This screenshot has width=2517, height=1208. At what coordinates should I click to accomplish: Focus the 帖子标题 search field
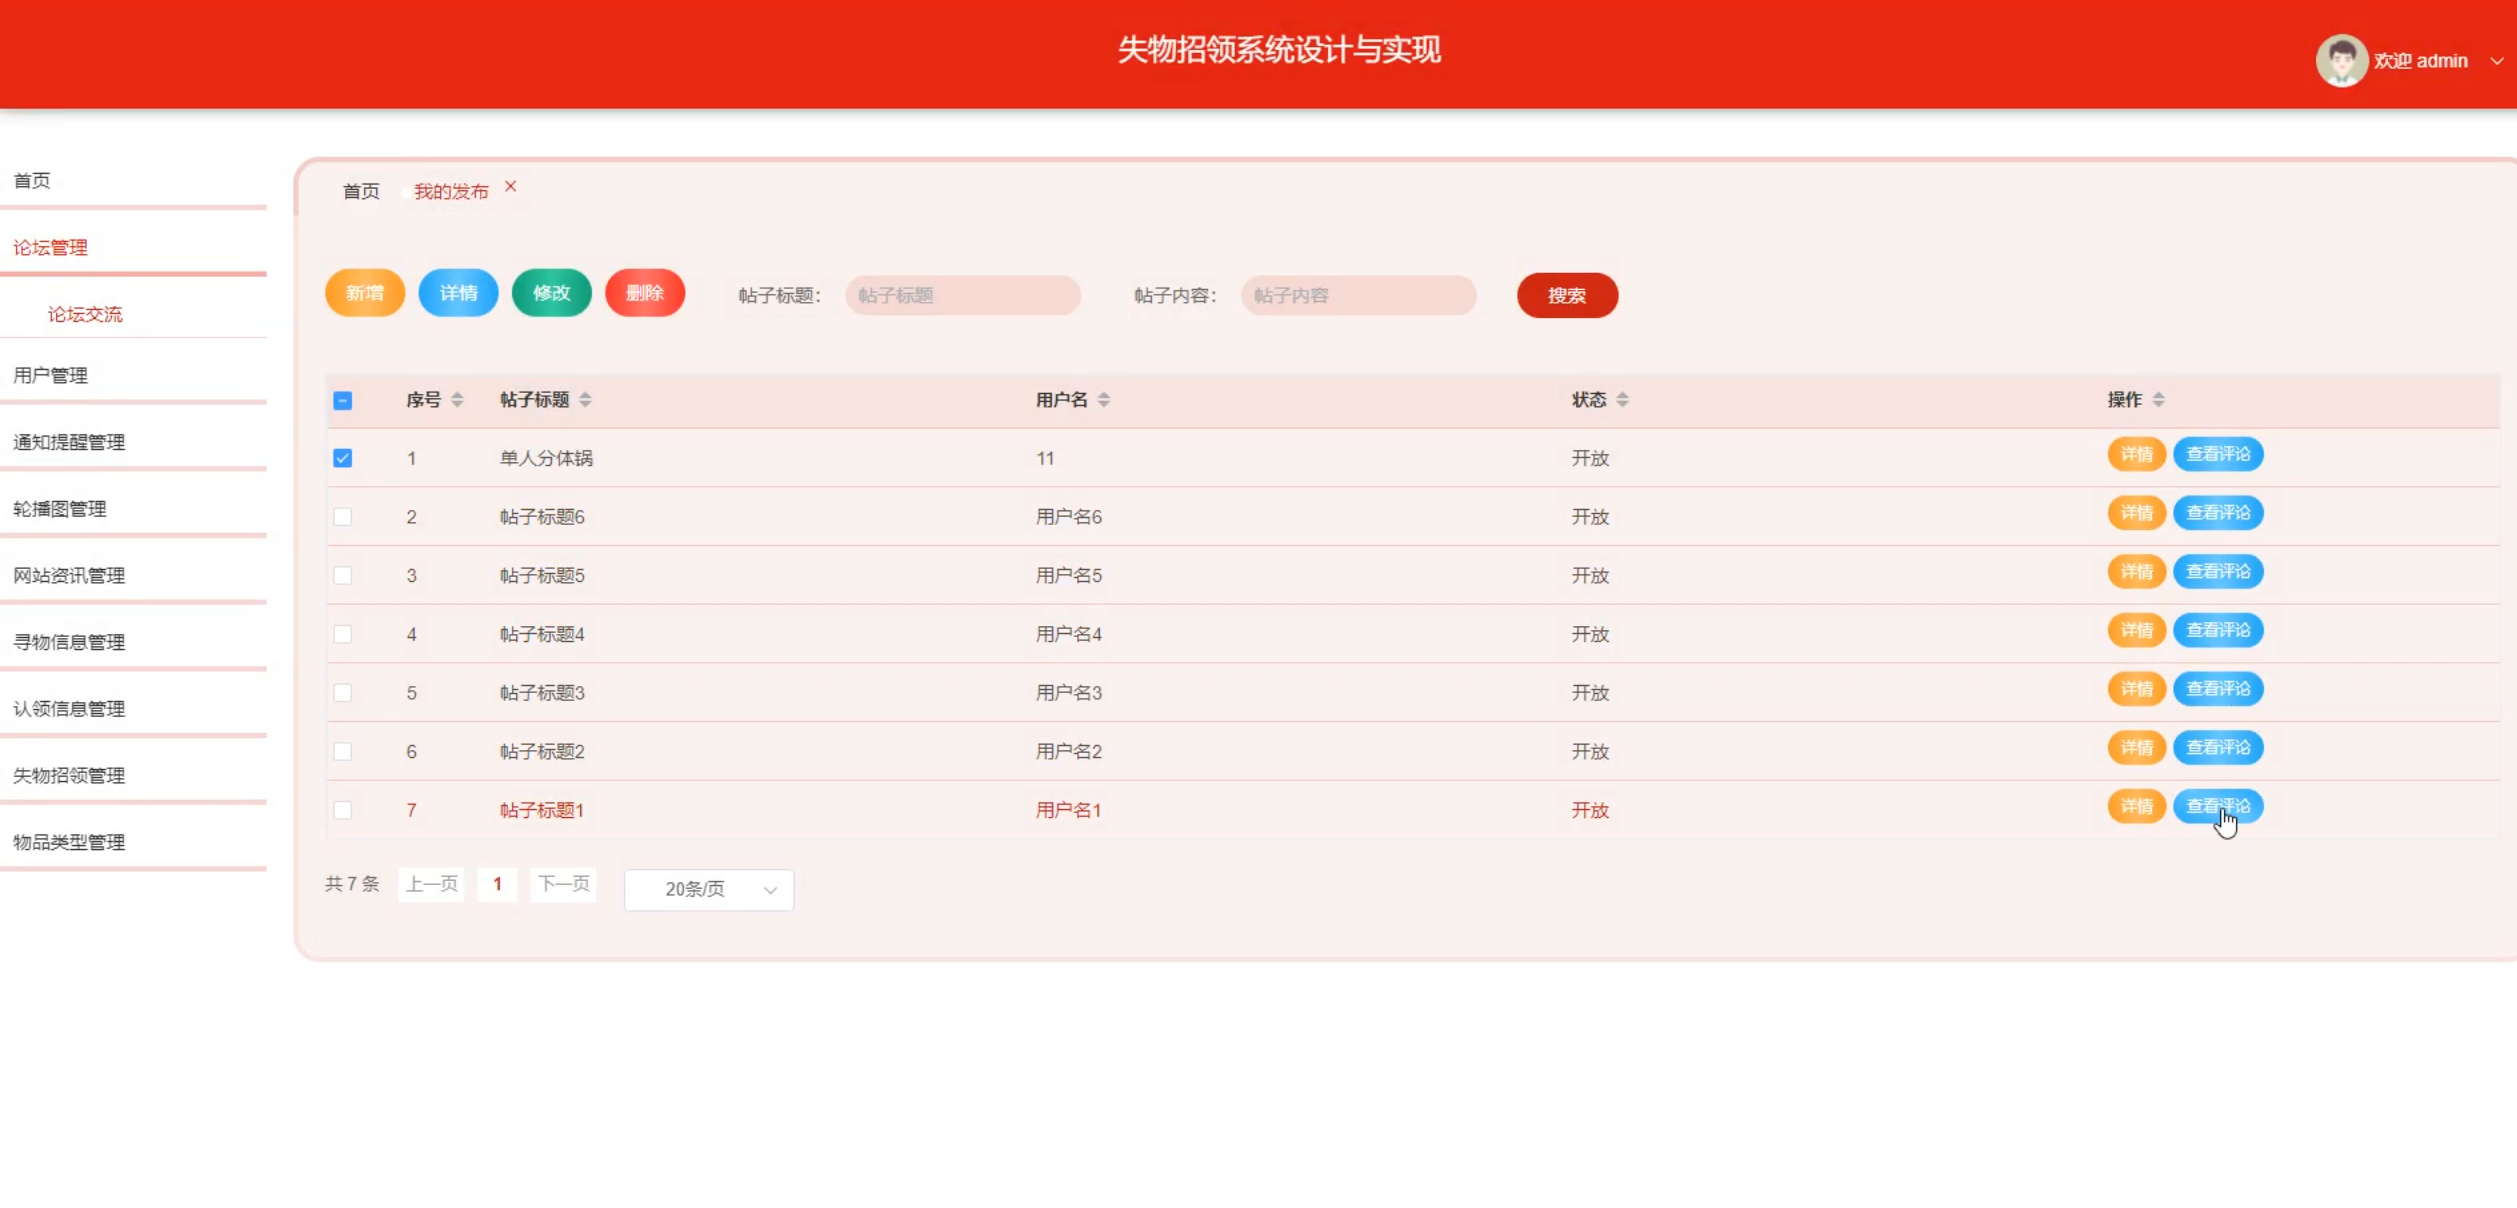point(962,296)
